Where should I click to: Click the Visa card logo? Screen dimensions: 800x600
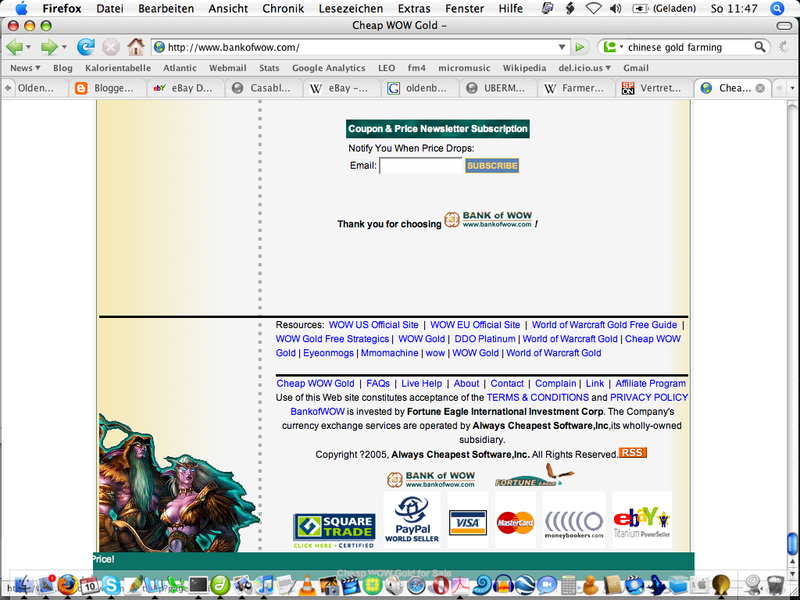468,522
